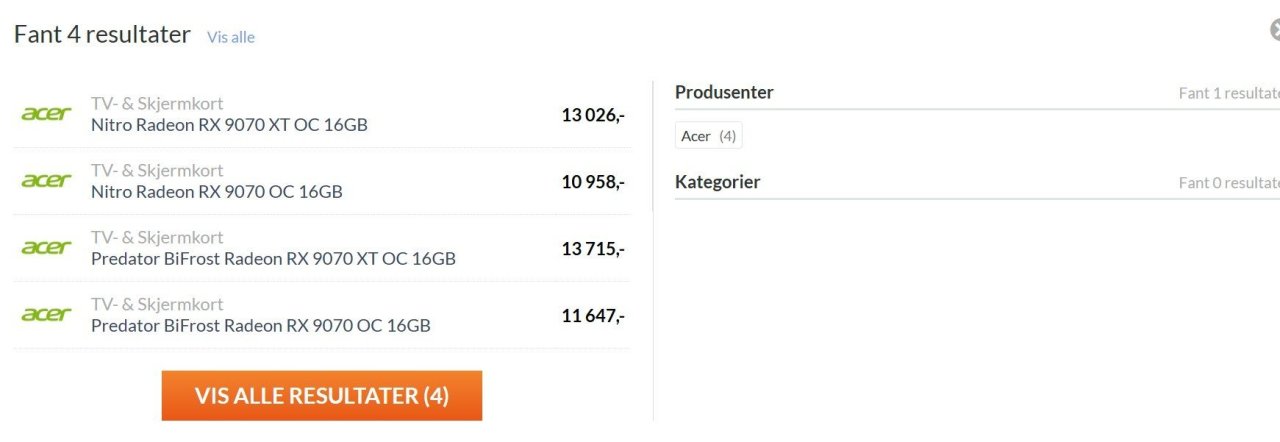Viewport: 1280px width, 442px height.
Task: Click the Kategorier section heading
Action: coord(717,182)
